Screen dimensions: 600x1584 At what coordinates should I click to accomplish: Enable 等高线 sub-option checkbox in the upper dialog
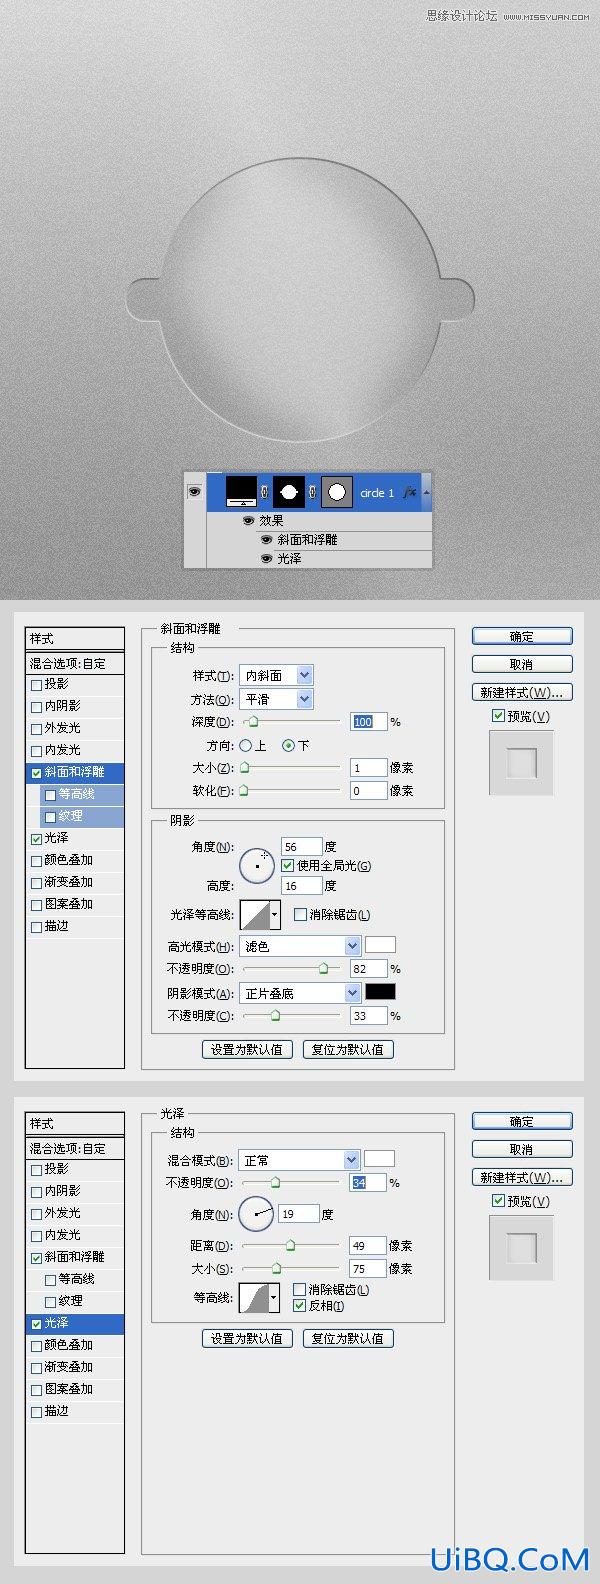pos(51,795)
